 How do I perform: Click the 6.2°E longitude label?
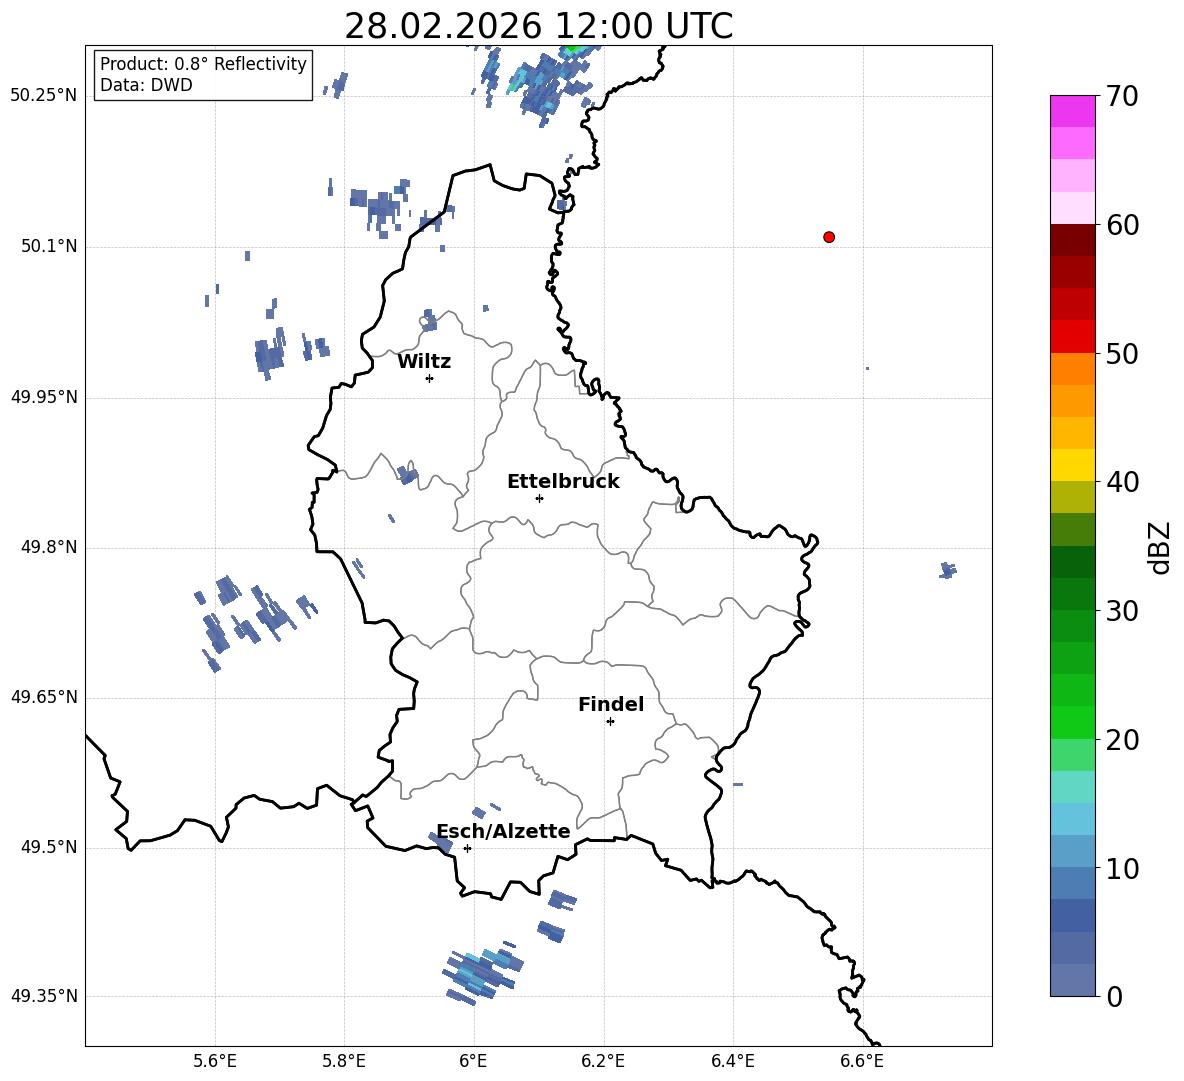[603, 1061]
